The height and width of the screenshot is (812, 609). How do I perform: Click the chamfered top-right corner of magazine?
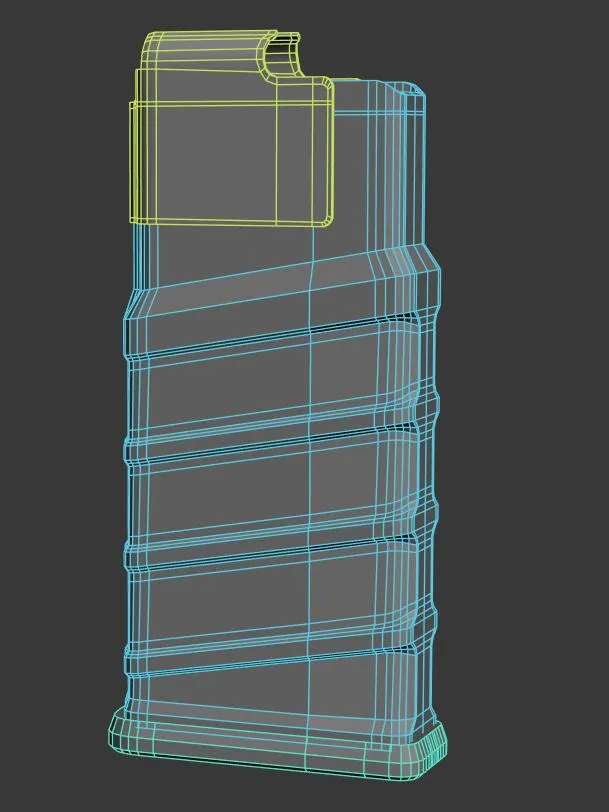coord(412,92)
